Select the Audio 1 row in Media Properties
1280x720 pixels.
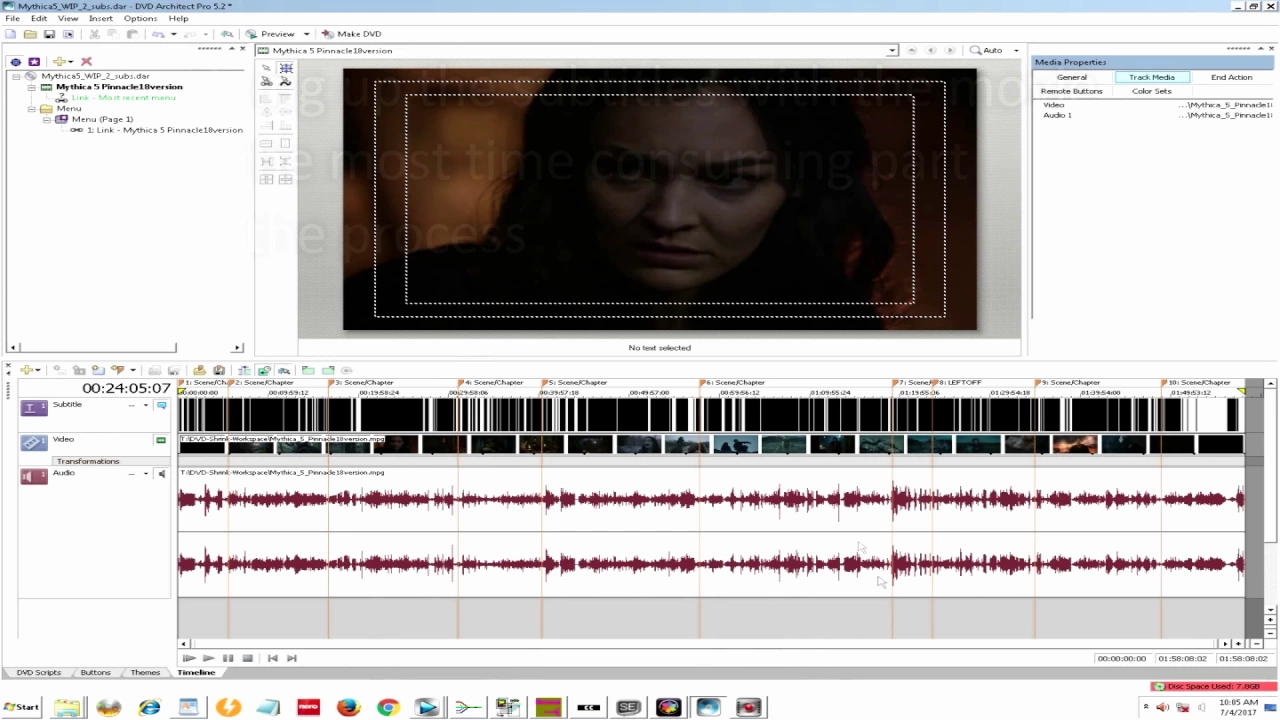click(1156, 115)
